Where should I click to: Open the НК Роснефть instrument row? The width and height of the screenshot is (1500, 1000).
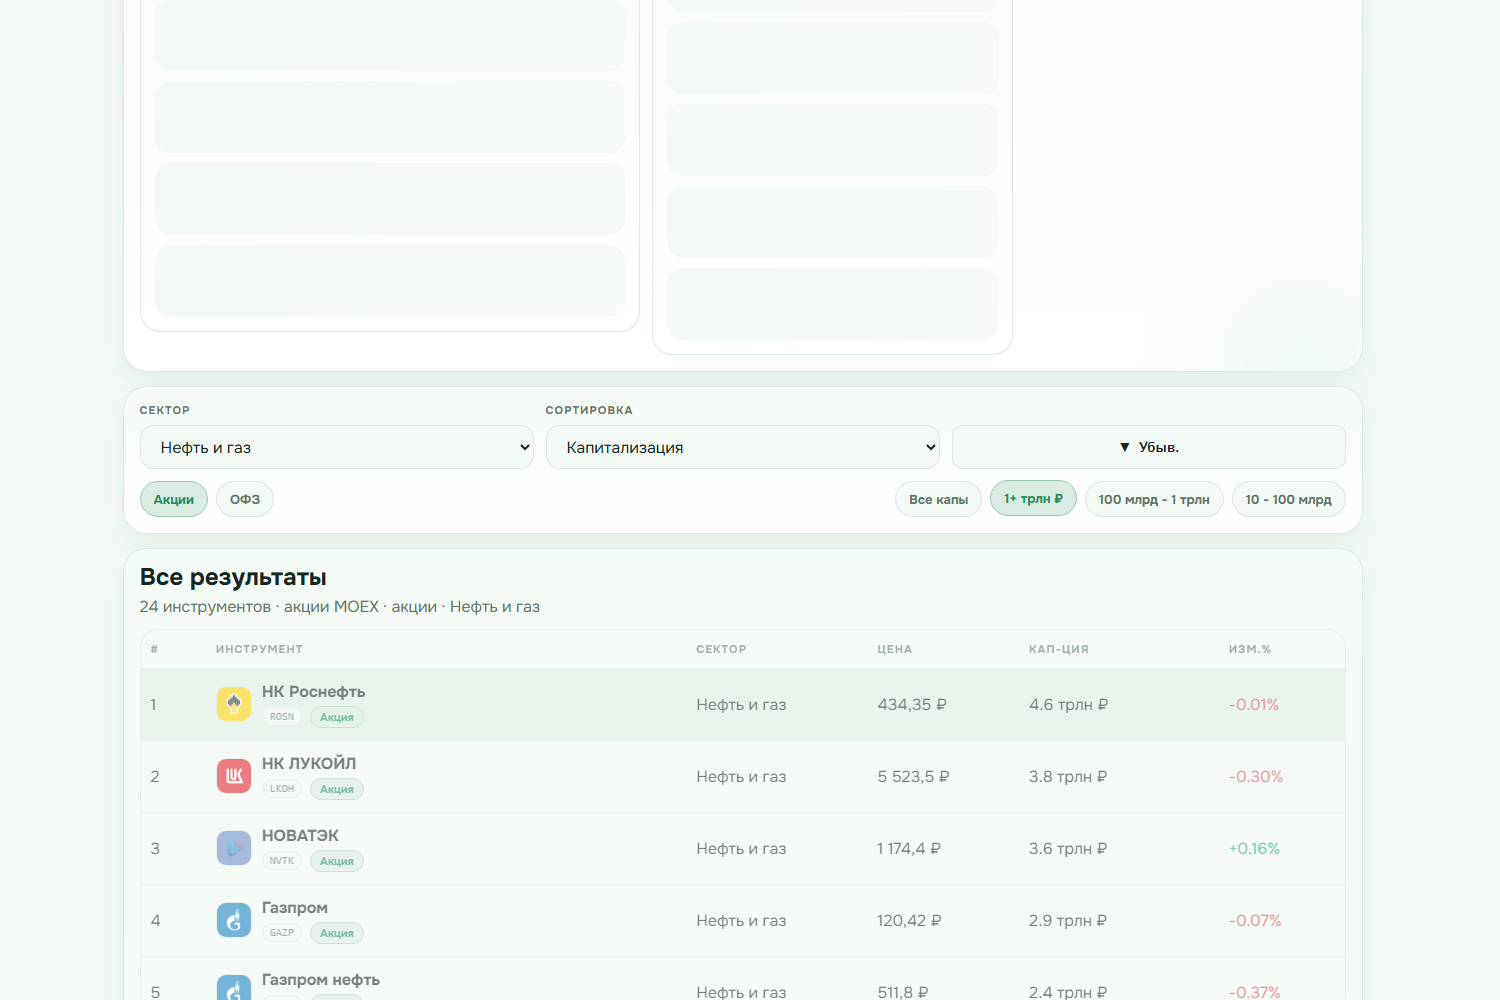(743, 705)
